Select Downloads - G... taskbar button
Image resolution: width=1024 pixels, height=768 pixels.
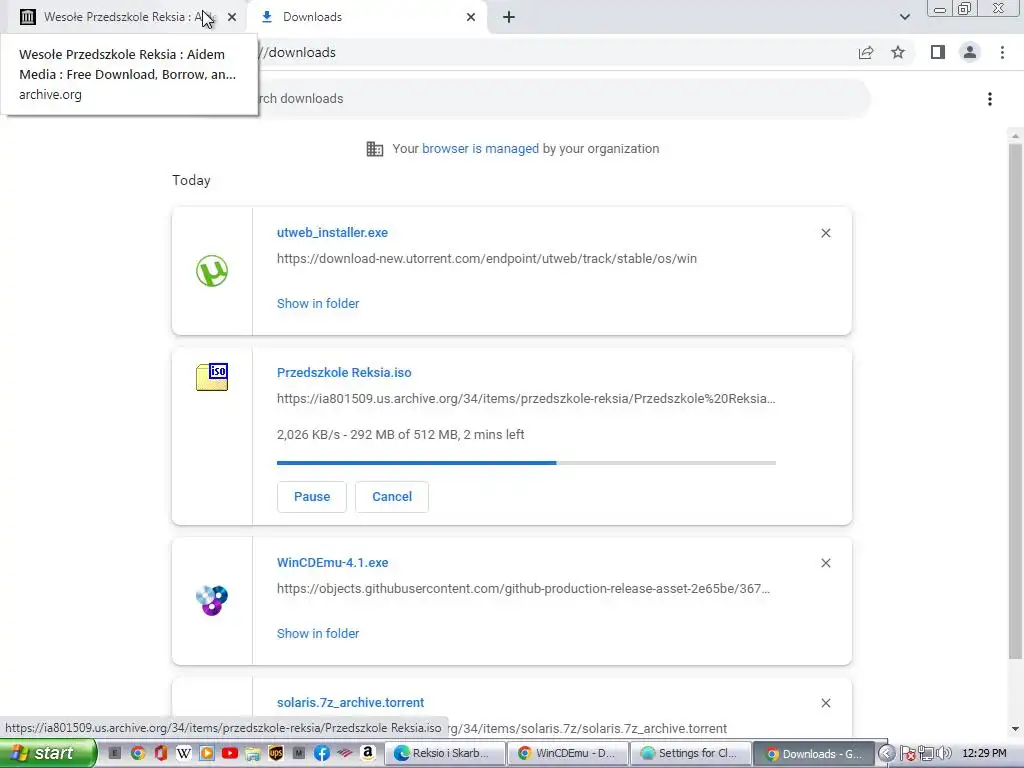pyautogui.click(x=814, y=753)
